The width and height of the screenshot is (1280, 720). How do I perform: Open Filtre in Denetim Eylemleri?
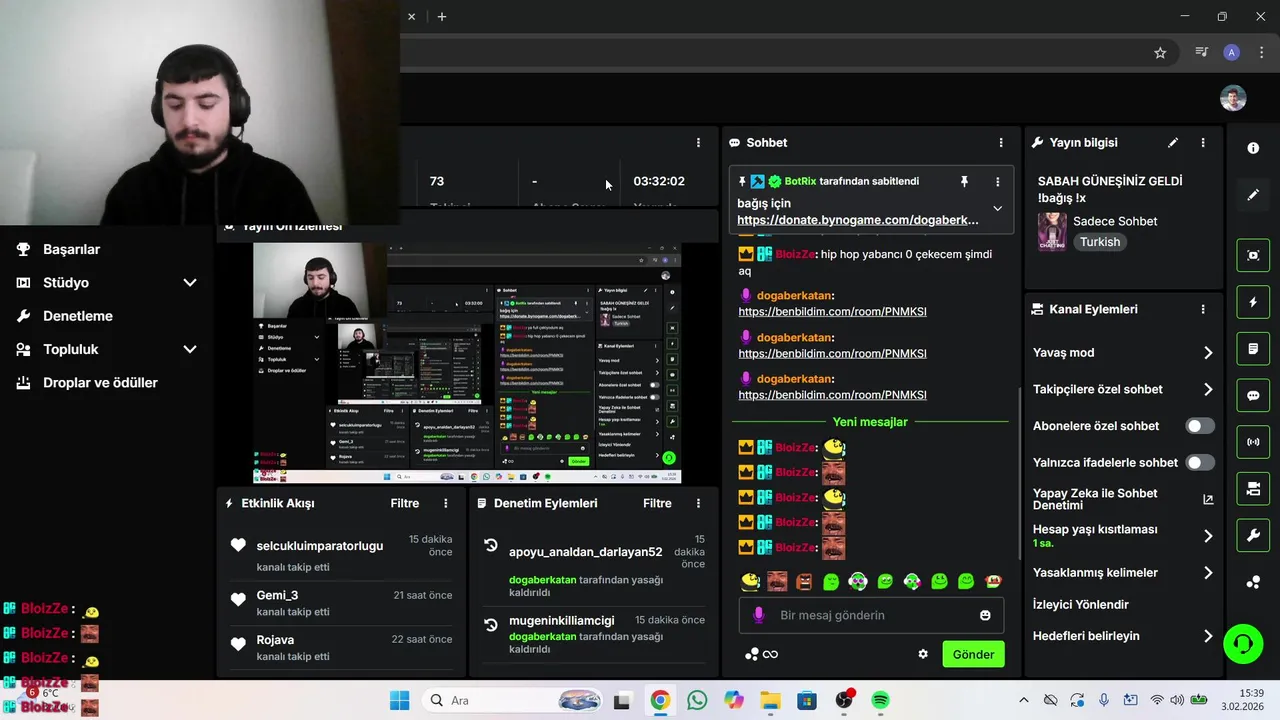[x=657, y=504]
